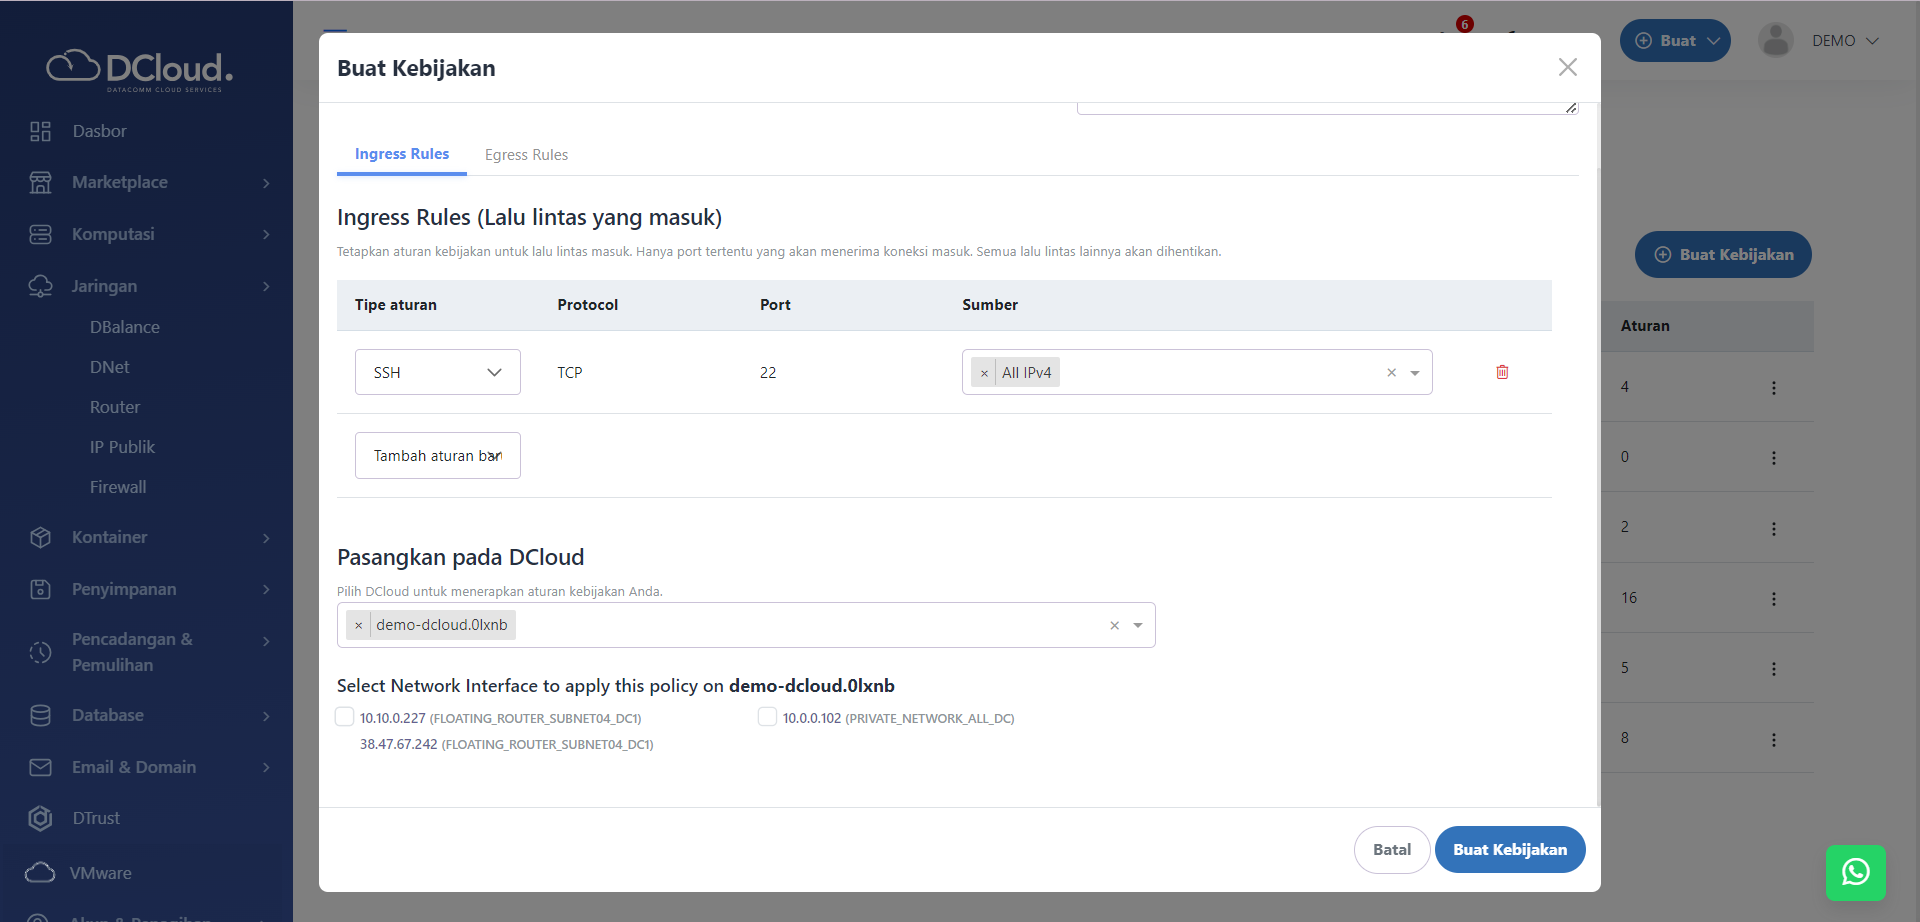Click the DTrust shield icon
The image size is (1920, 922).
point(40,818)
